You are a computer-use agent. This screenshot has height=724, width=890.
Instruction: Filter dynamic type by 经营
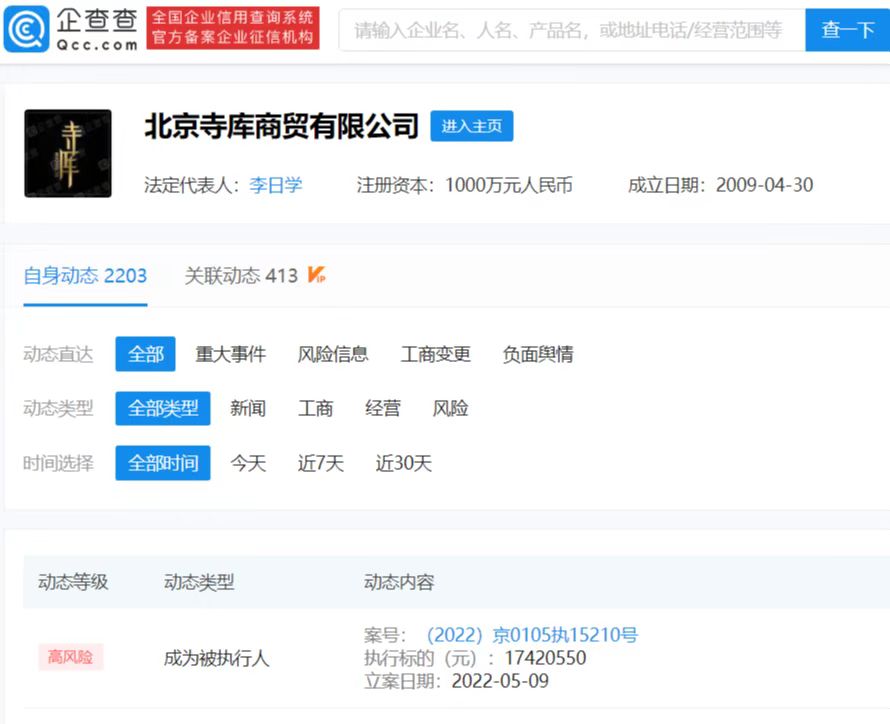(383, 409)
